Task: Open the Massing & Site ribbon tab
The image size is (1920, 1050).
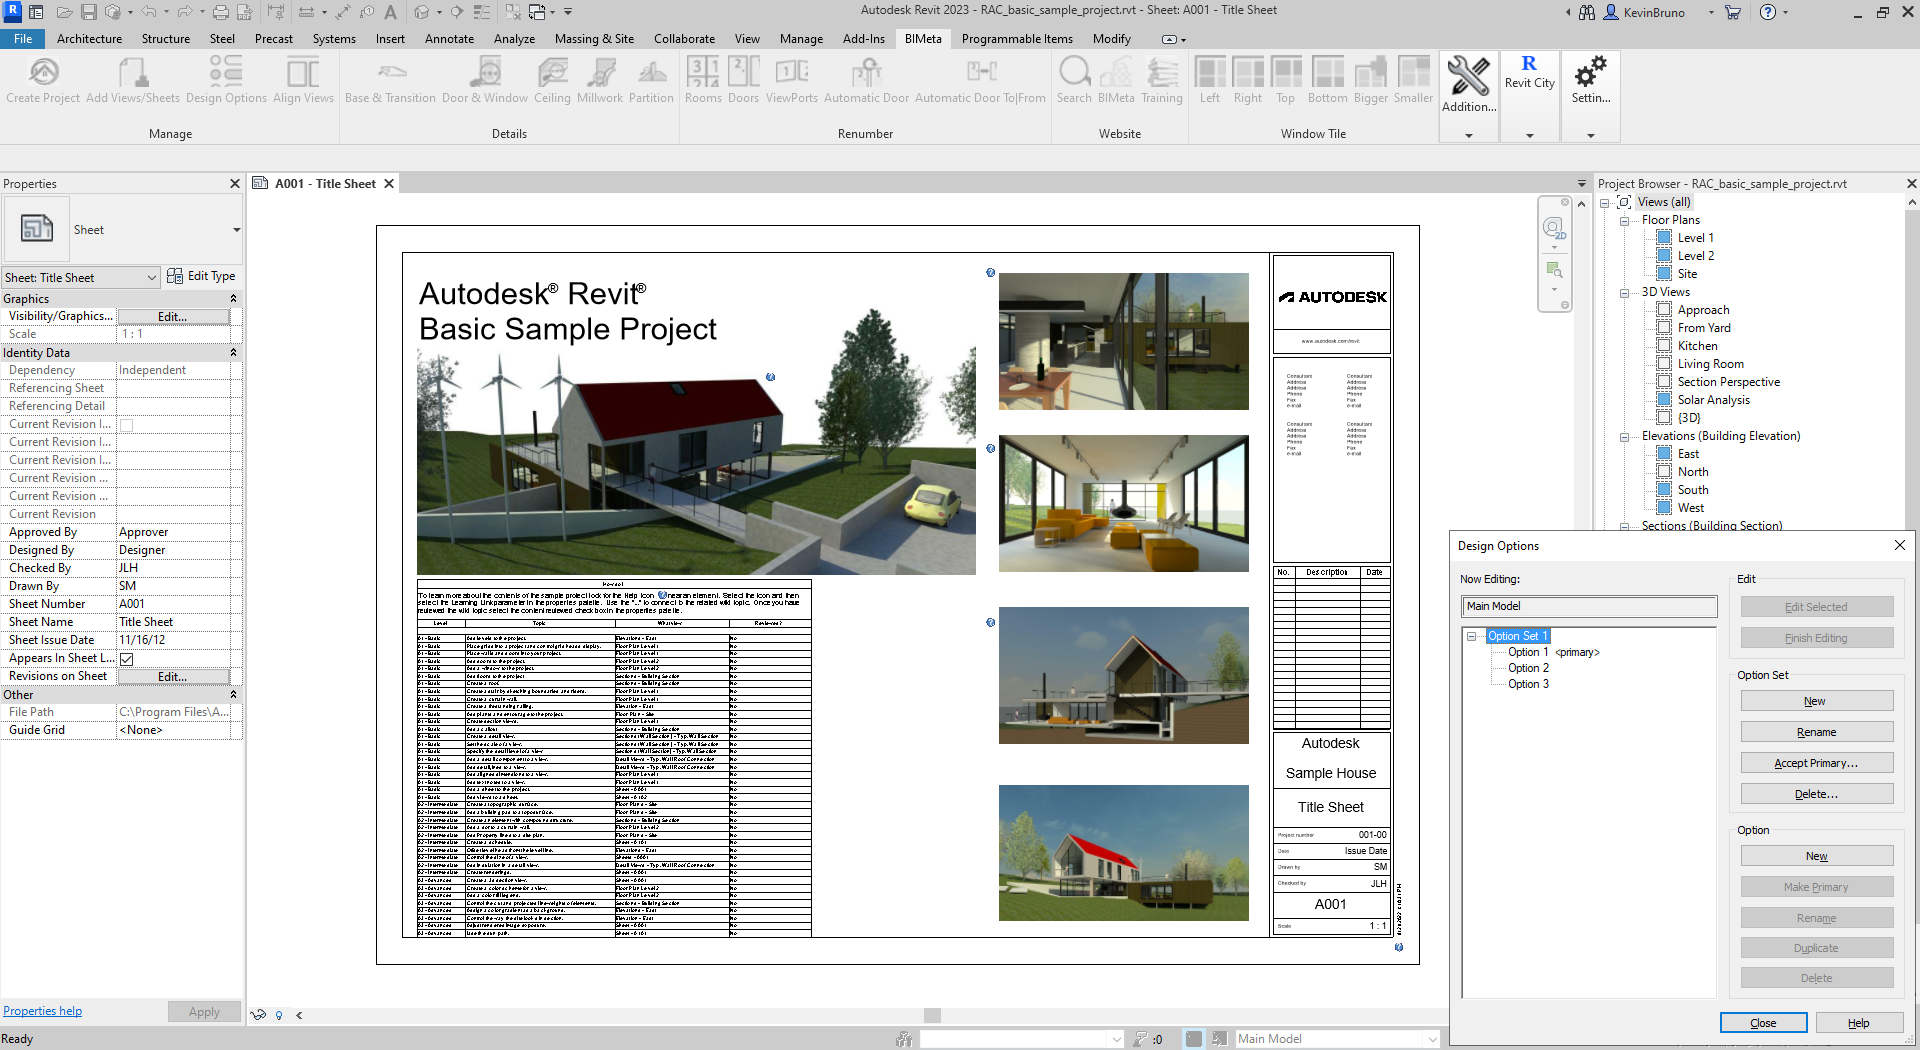Action: [594, 39]
